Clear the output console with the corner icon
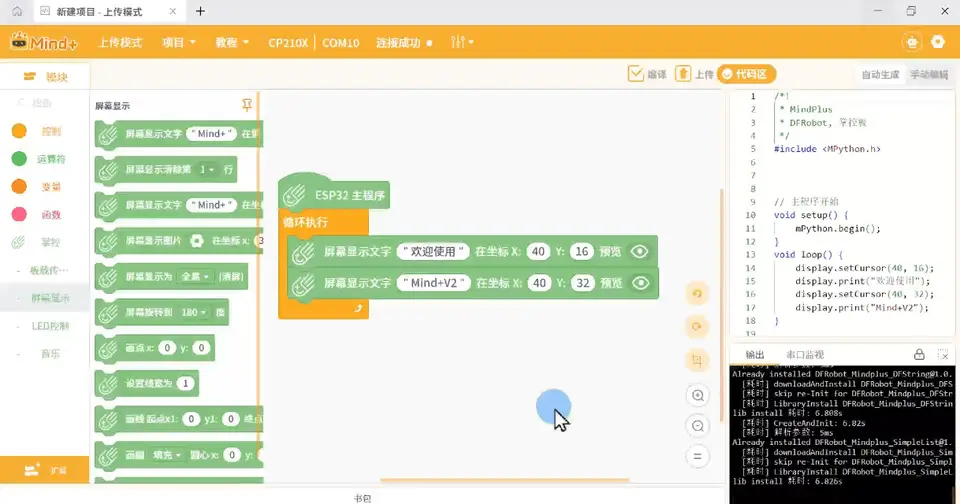The width and height of the screenshot is (960, 504). point(943,355)
